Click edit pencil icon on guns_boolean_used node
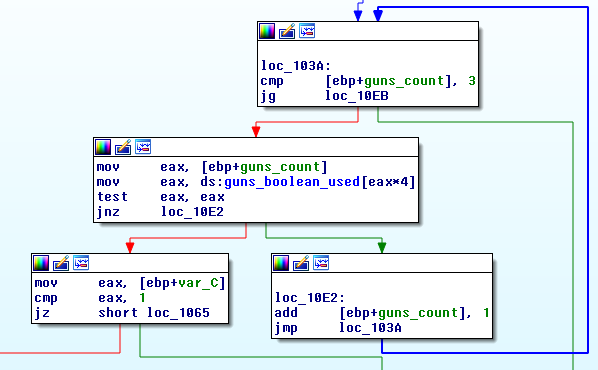This screenshot has width=598, height=370. coord(123,147)
